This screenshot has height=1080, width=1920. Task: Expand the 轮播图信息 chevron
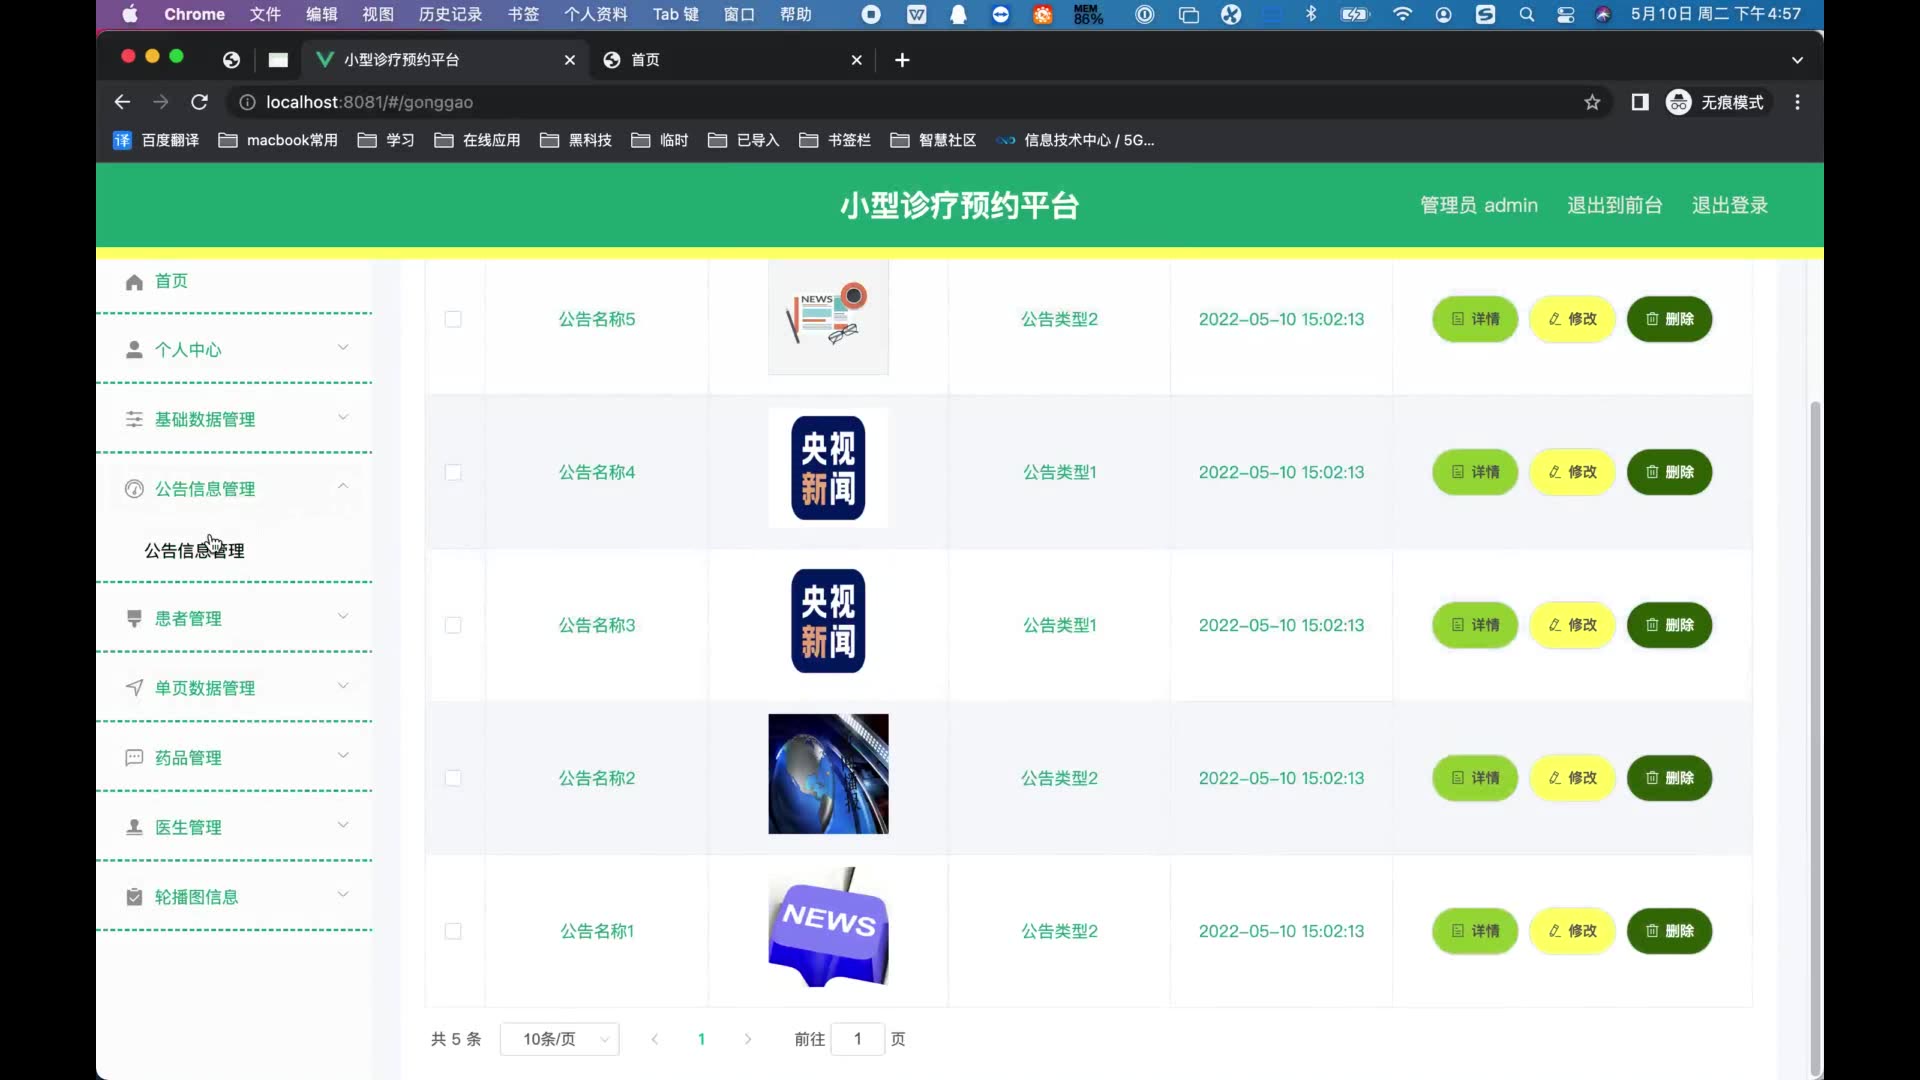[x=343, y=894]
